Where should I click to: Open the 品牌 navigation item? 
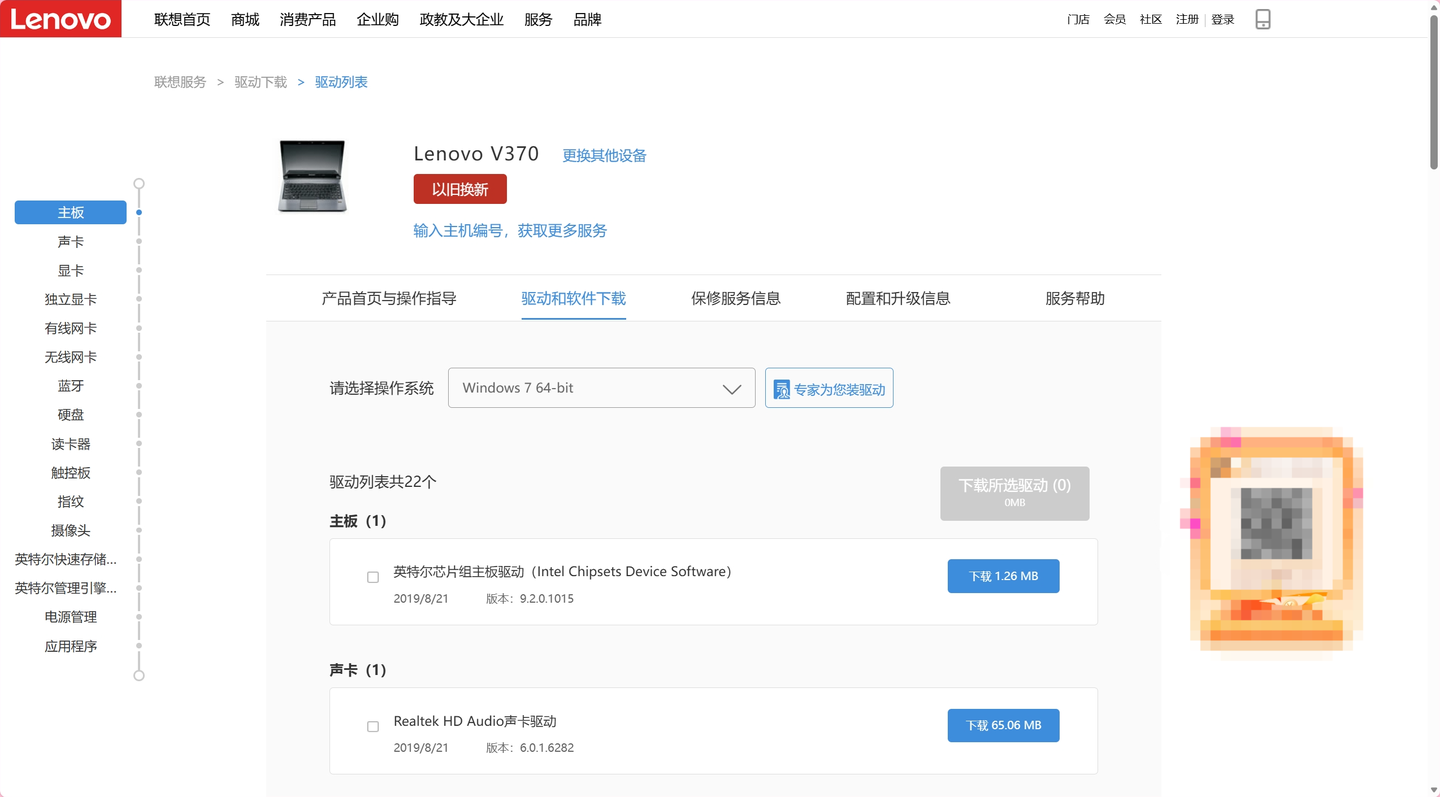(587, 19)
